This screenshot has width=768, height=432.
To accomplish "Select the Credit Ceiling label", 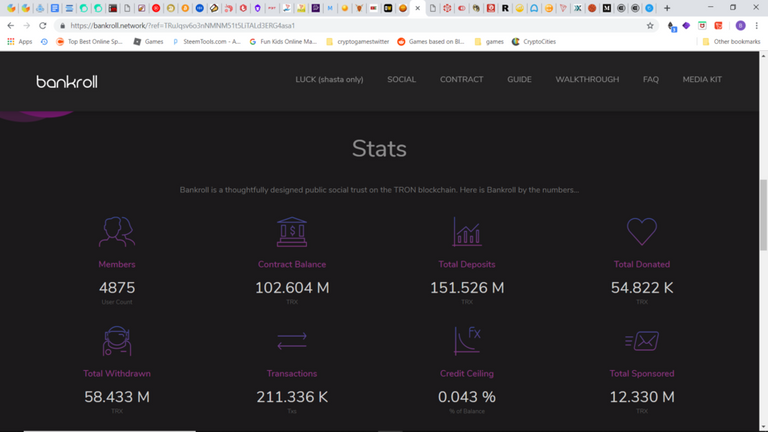I will pyautogui.click(x=467, y=374).
